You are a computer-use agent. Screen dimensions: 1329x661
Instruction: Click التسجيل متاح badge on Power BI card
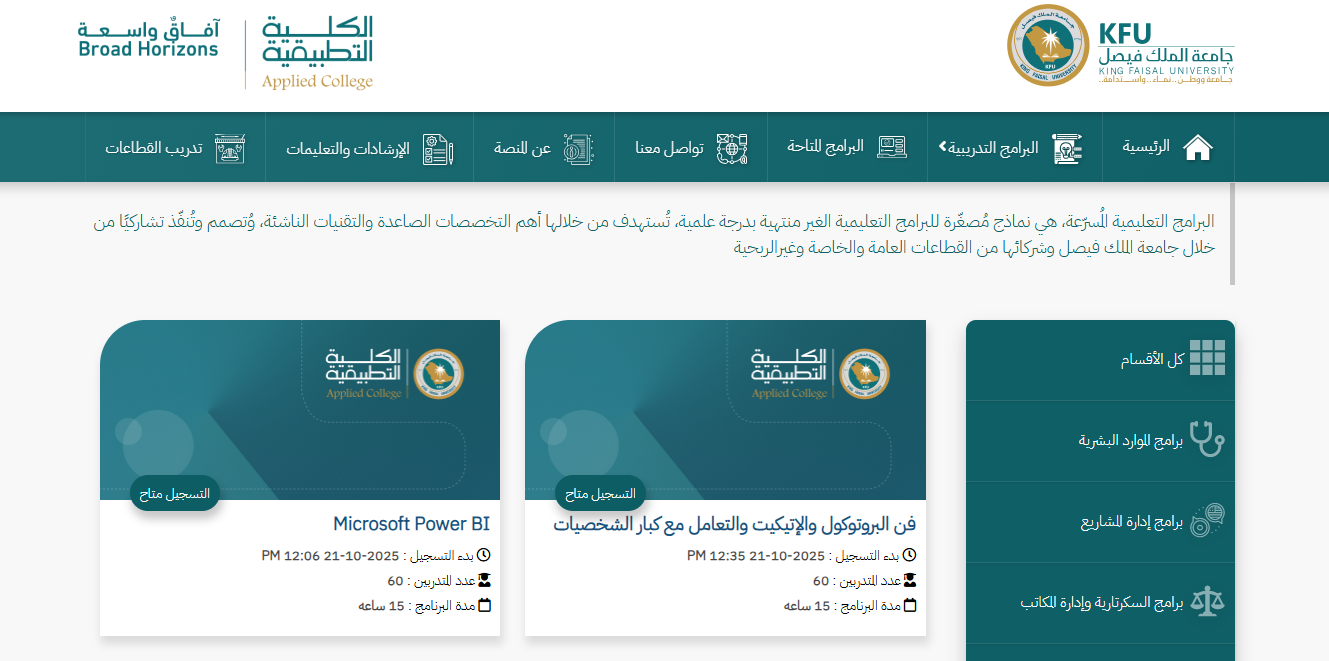tap(175, 493)
